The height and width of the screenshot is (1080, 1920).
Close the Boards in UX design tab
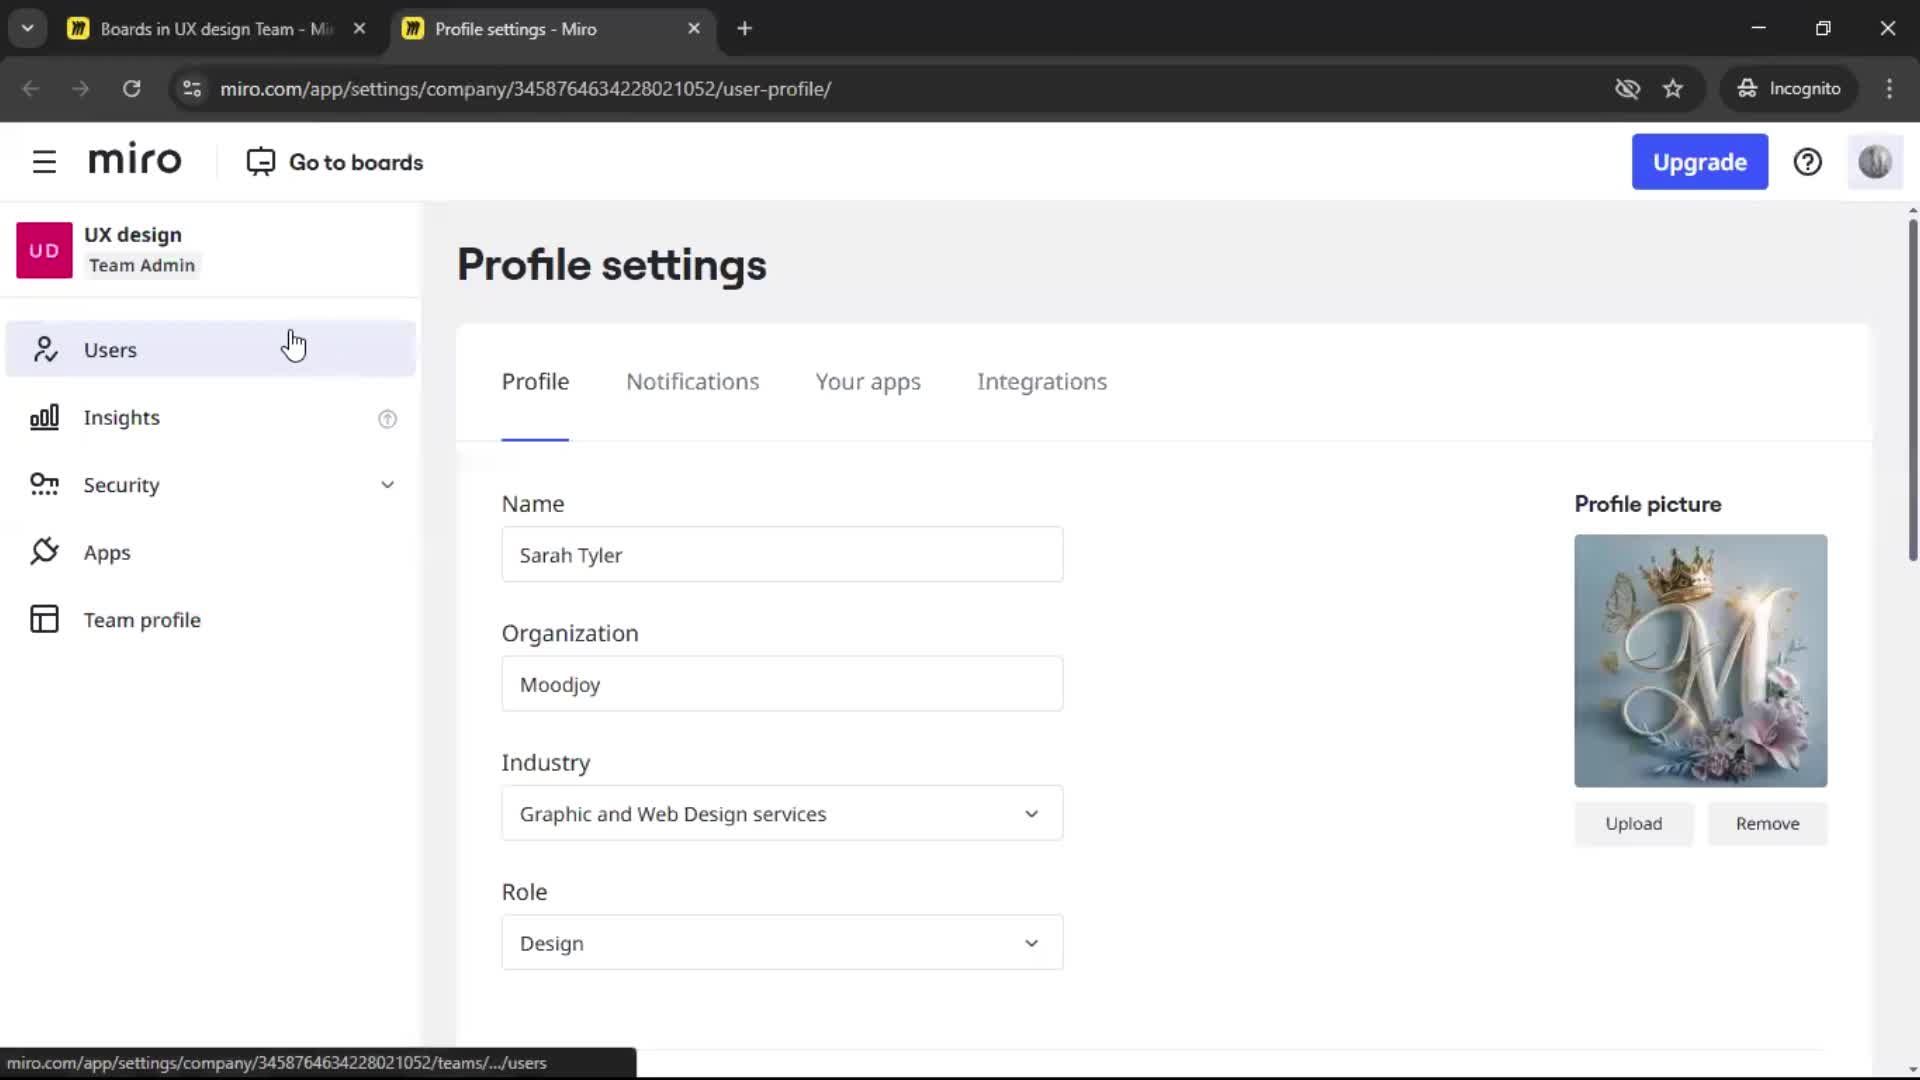coord(359,29)
